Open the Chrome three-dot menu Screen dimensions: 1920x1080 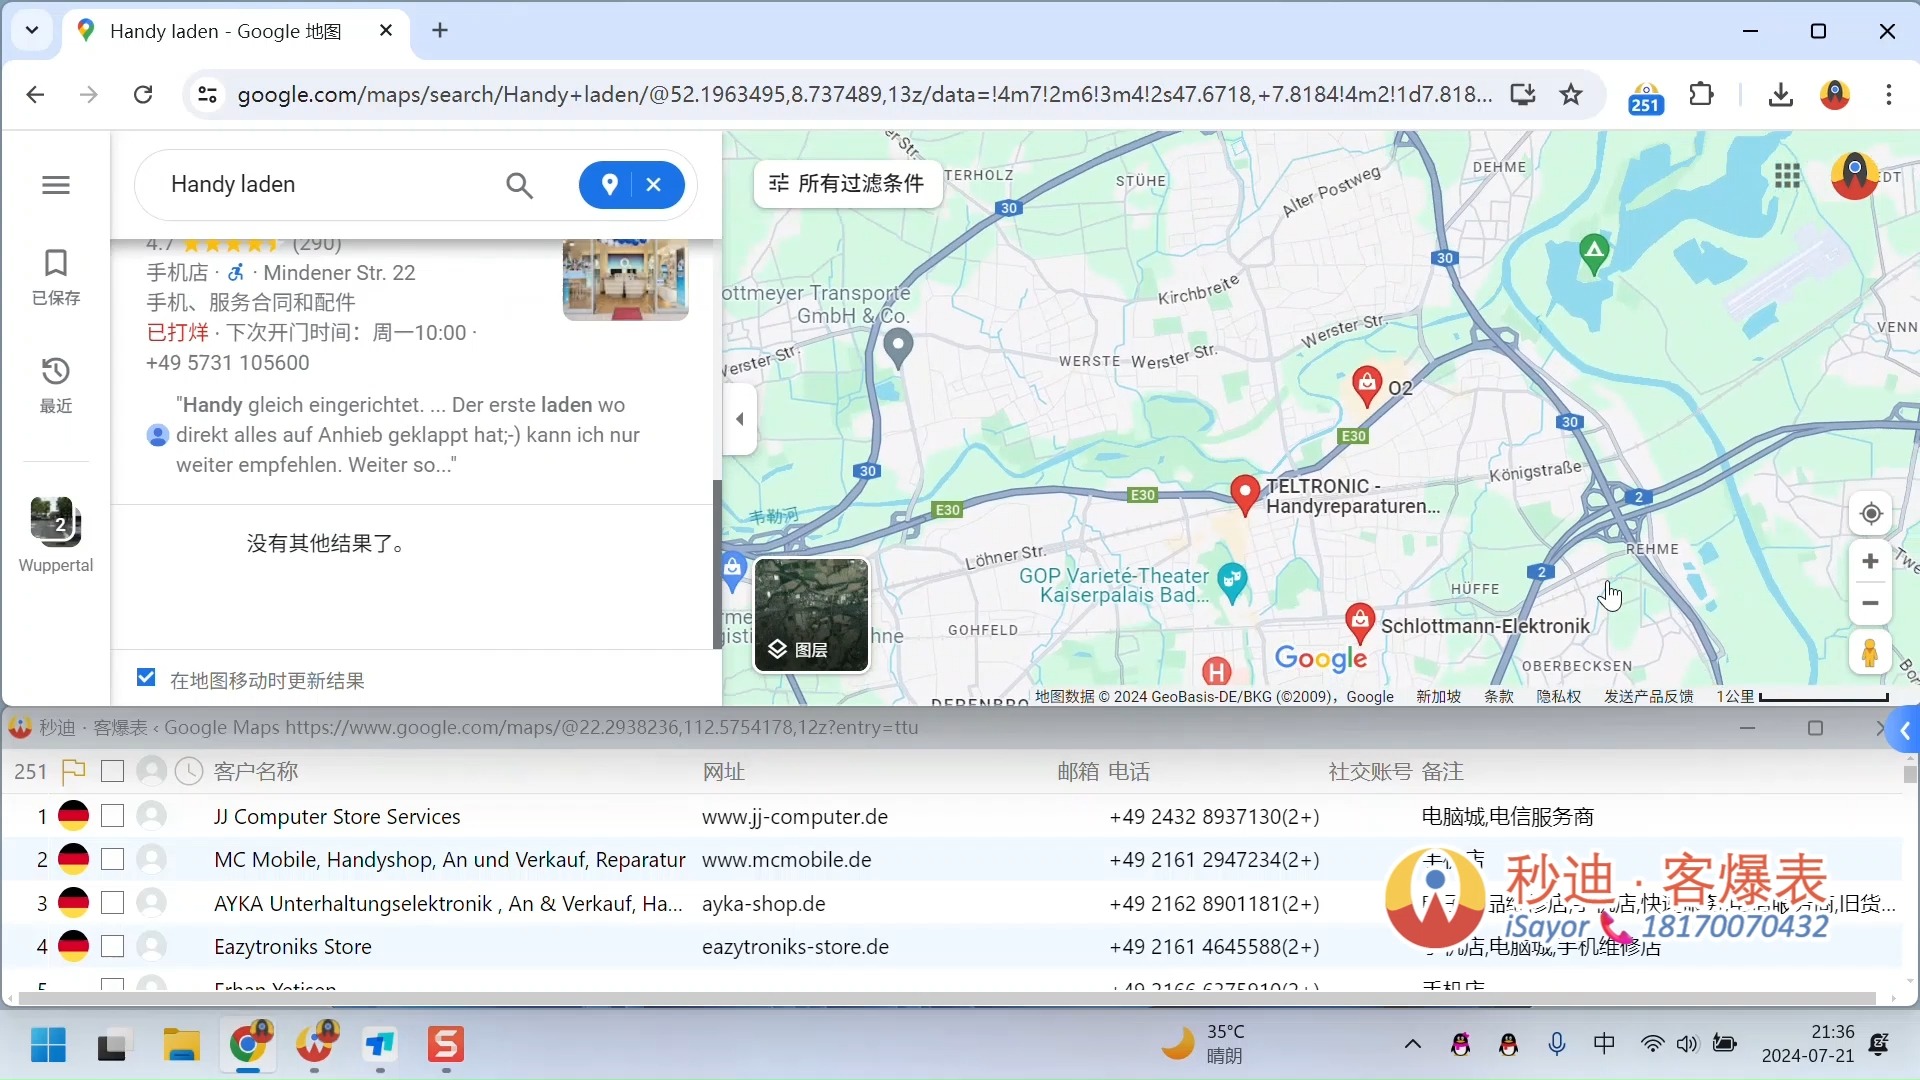1888,95
